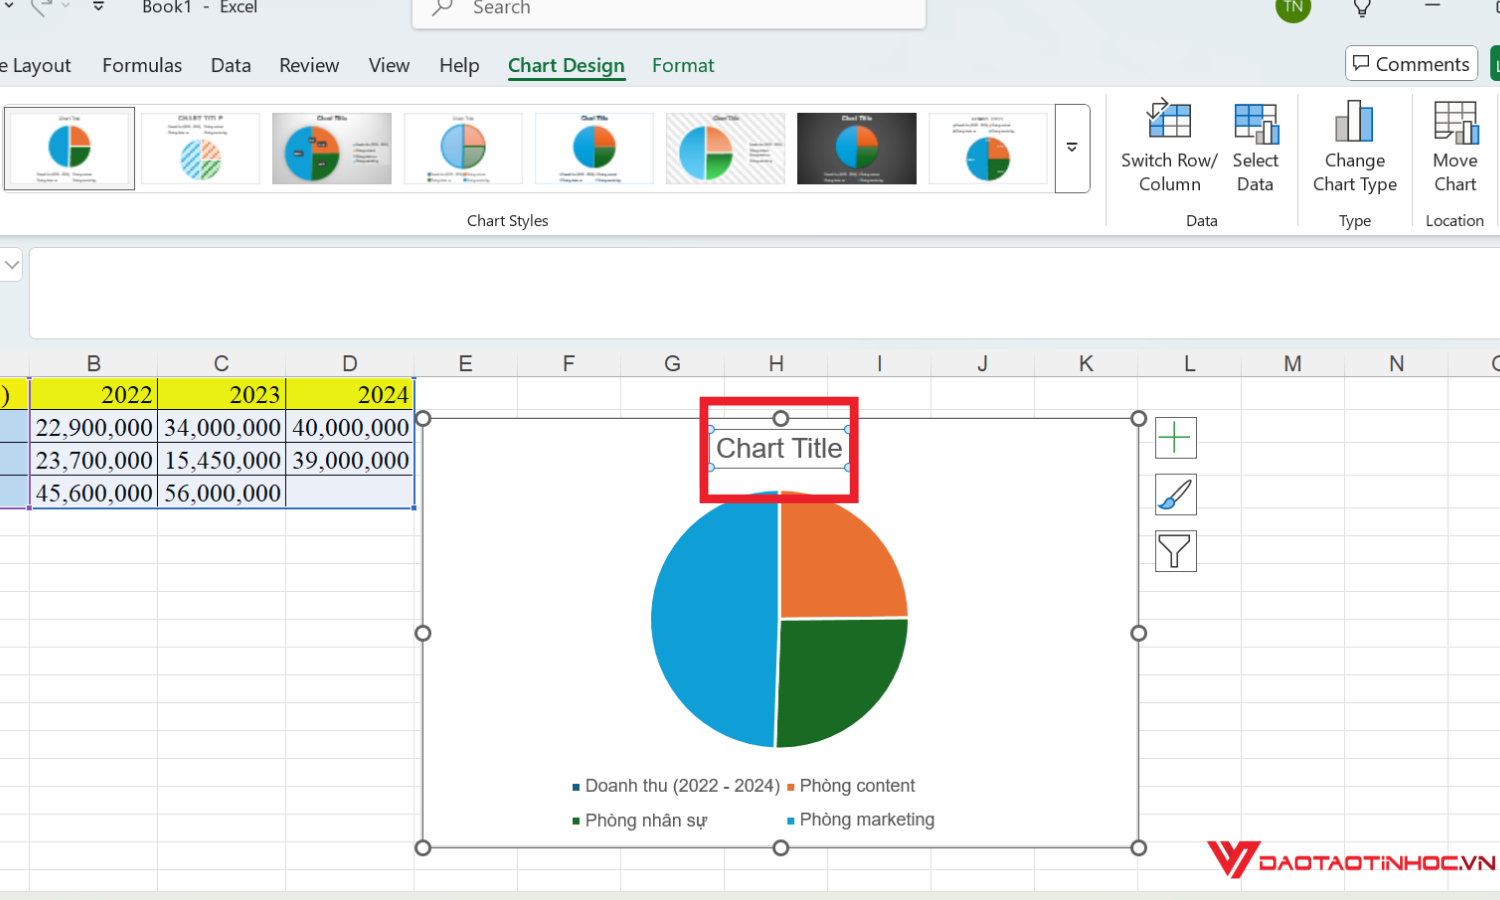
Task: Expand the Name Box dropdown arrow
Action: pos(12,265)
